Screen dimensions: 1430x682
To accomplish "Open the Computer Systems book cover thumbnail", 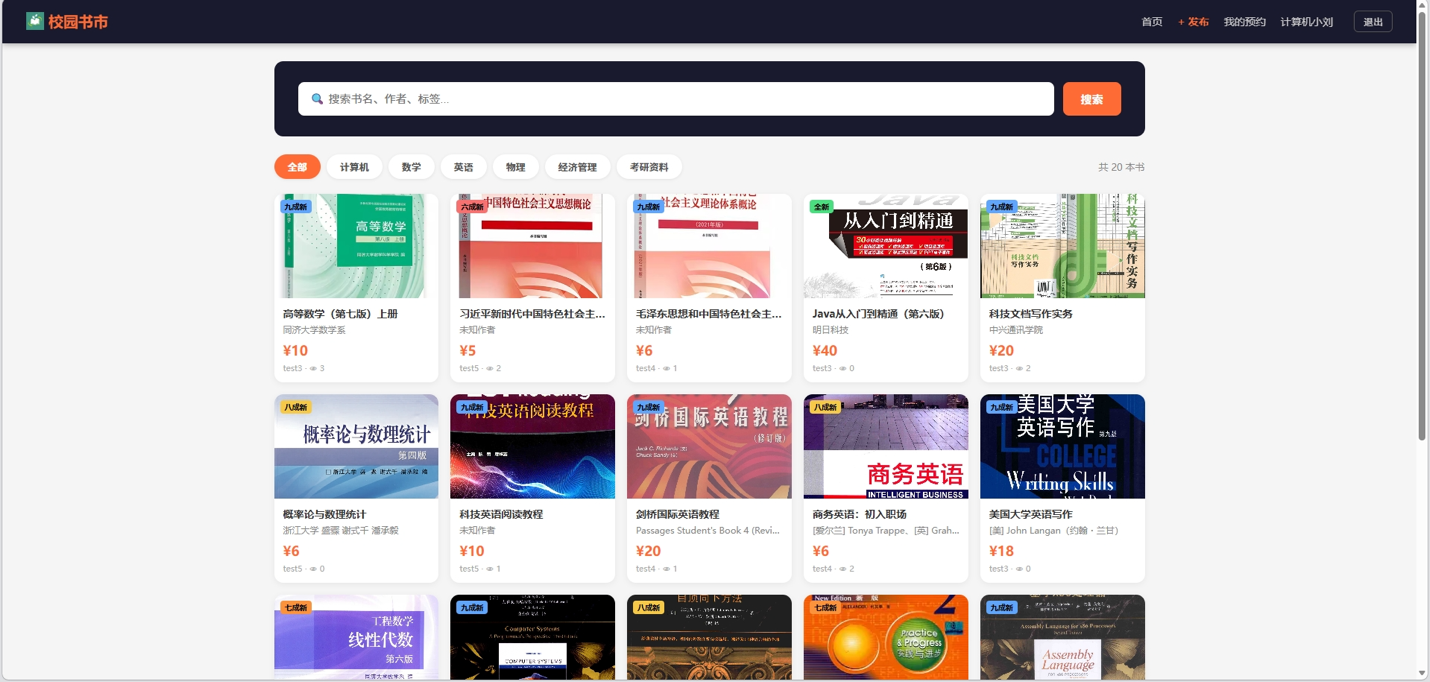I will coord(532,638).
